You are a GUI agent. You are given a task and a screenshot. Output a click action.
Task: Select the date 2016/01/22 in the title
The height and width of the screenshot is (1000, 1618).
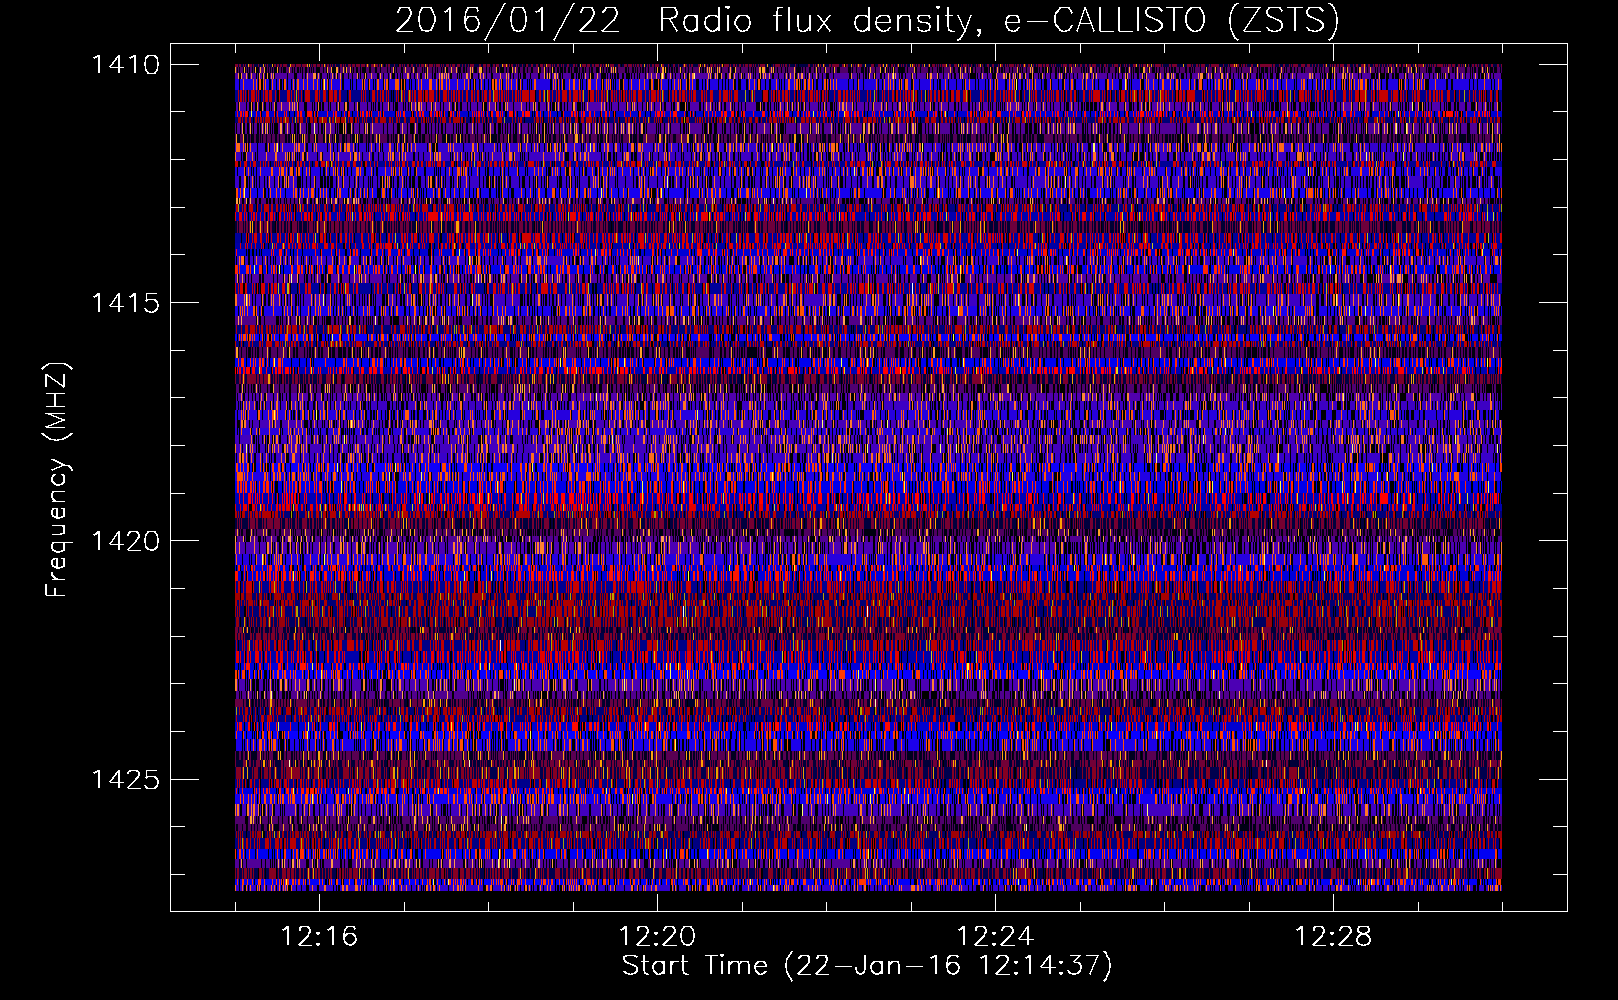tap(508, 20)
